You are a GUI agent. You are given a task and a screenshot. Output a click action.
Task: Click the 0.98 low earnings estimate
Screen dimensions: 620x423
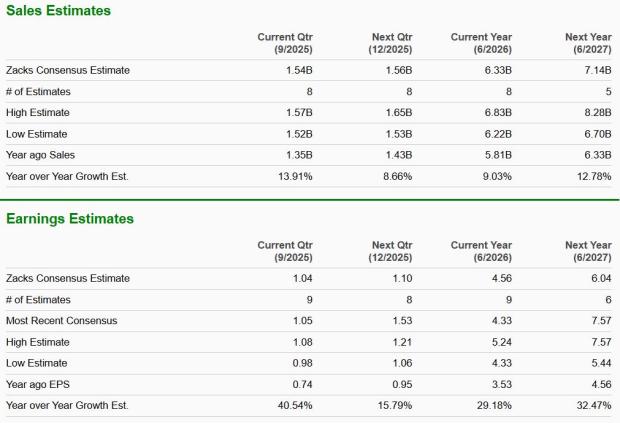tap(302, 363)
